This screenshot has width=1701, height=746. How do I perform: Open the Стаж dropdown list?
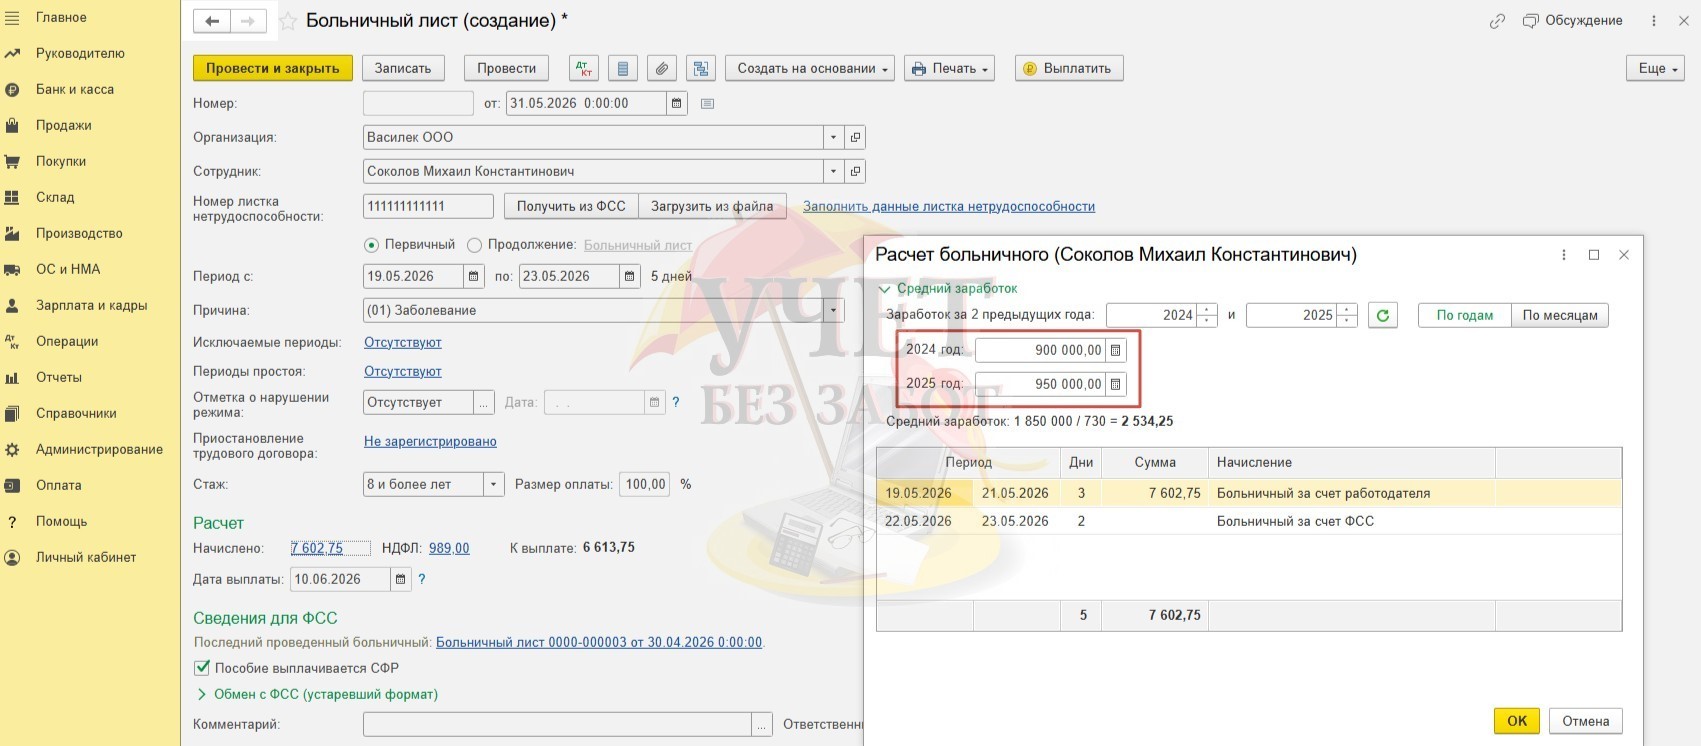pos(493,484)
